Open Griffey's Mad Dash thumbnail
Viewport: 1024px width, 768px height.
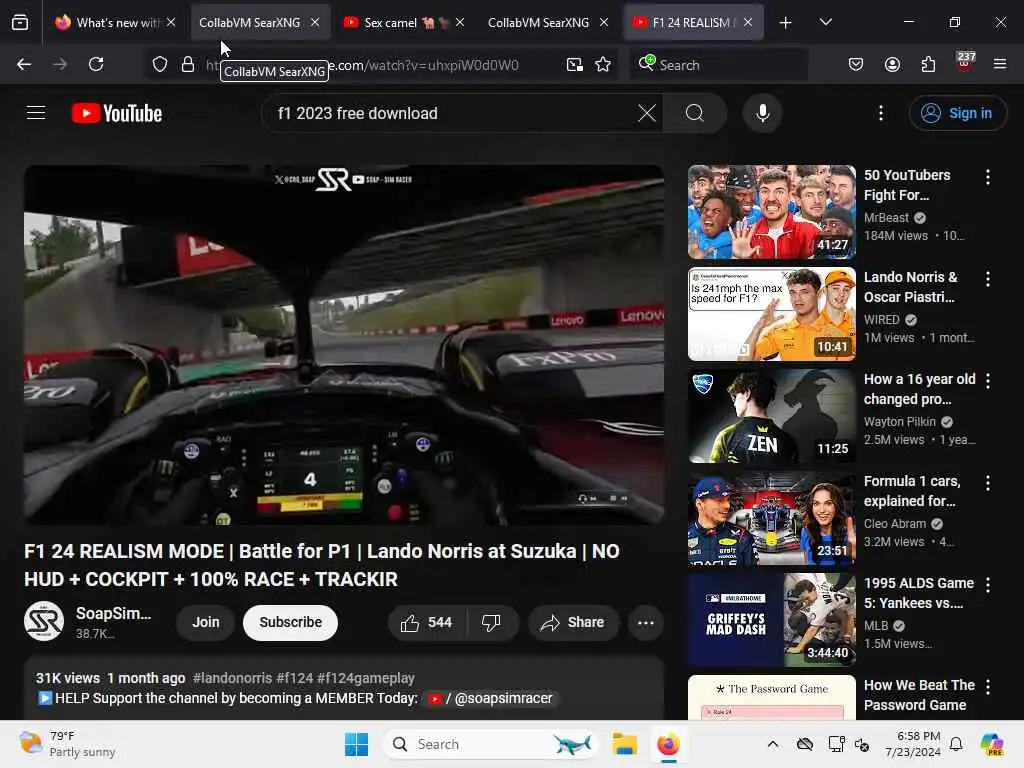click(771, 620)
